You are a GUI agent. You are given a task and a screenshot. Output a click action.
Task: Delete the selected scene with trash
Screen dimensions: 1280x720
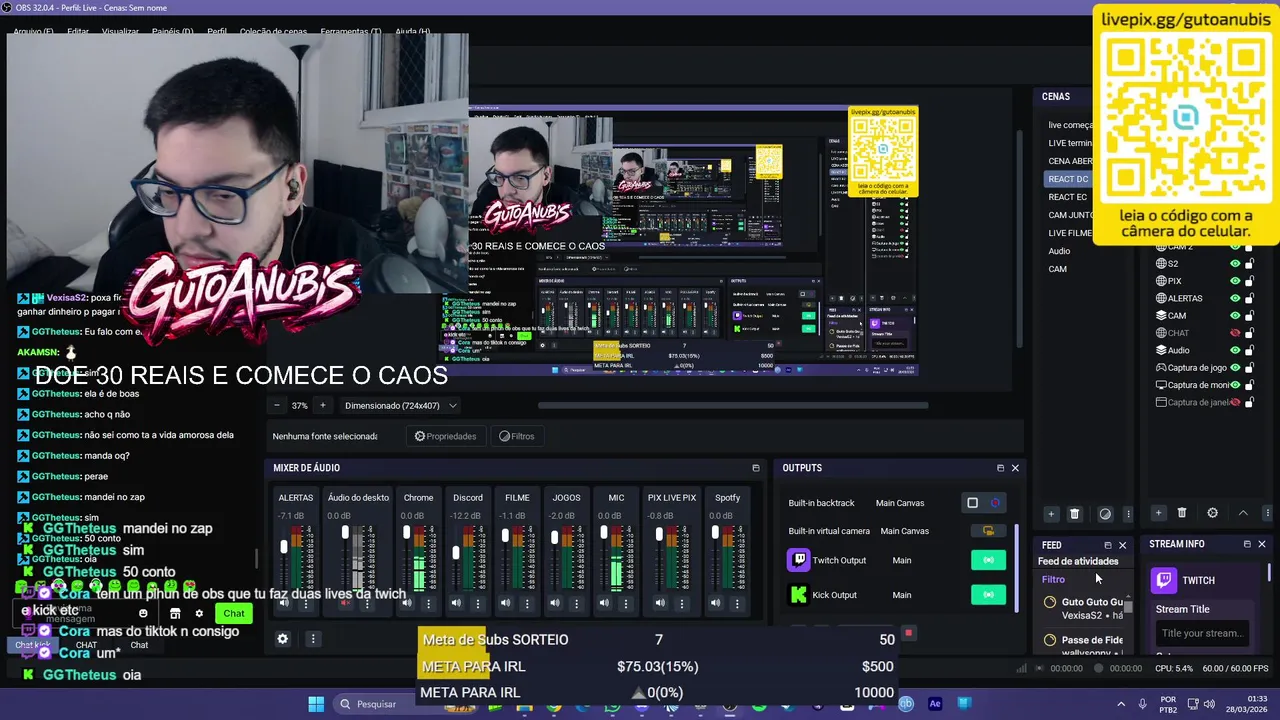click(1075, 514)
